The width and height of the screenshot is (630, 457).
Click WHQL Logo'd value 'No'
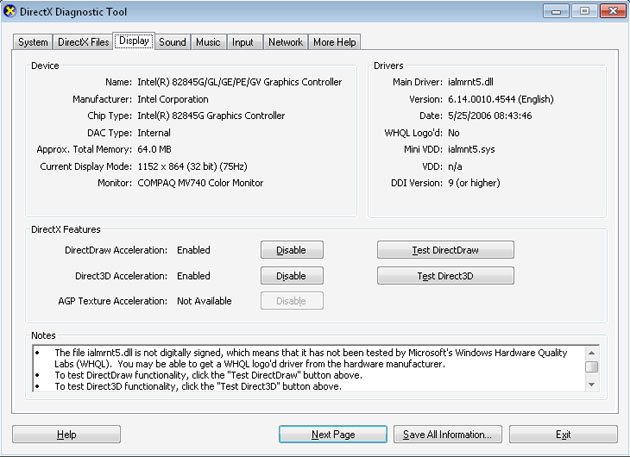coord(454,133)
